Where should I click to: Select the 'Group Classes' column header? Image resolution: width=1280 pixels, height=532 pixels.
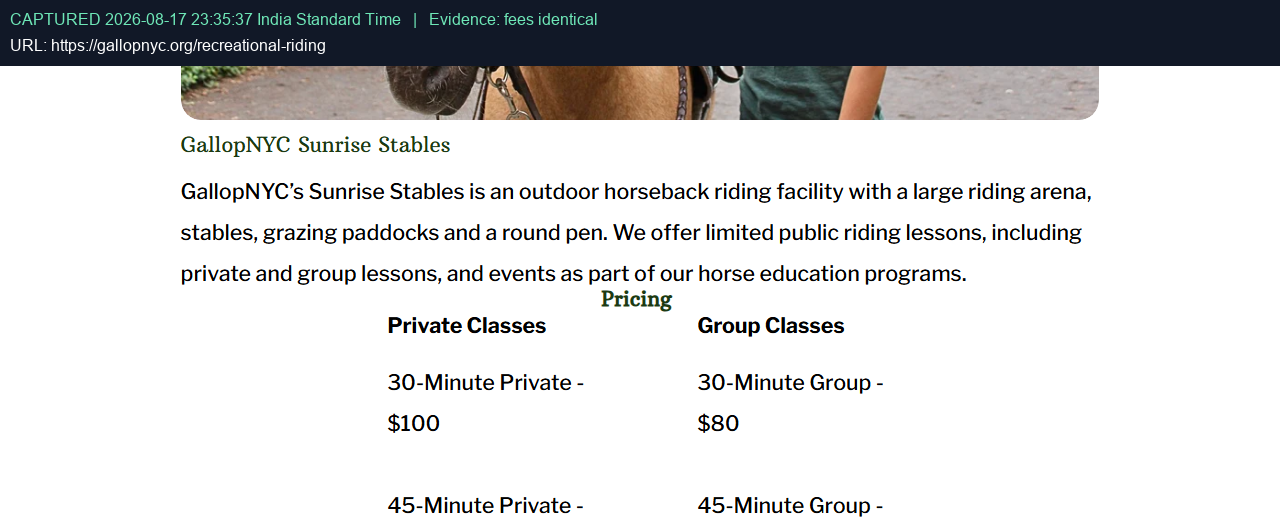tap(771, 326)
